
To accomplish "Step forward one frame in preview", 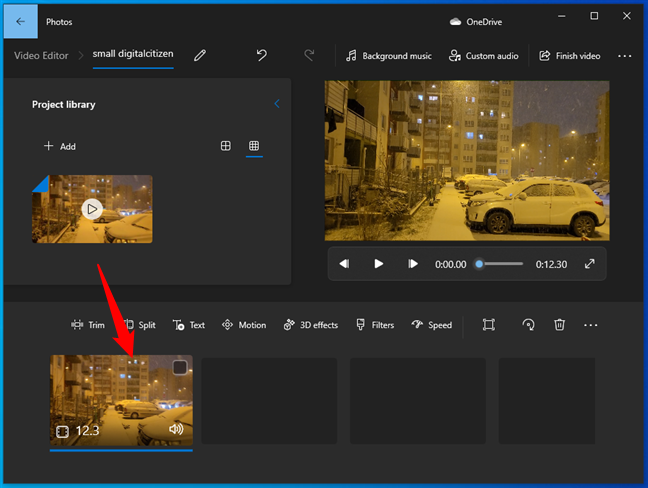I will (412, 264).
